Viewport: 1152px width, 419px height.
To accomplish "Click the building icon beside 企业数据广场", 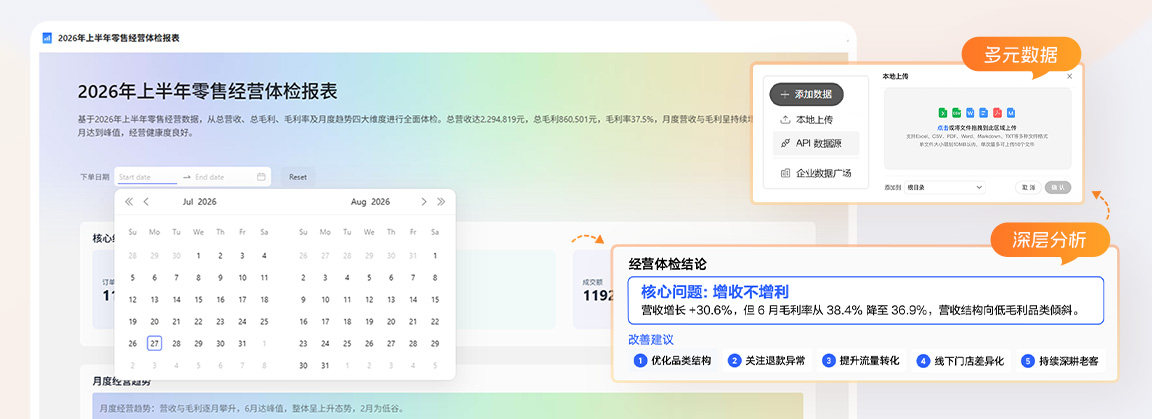I will point(785,173).
